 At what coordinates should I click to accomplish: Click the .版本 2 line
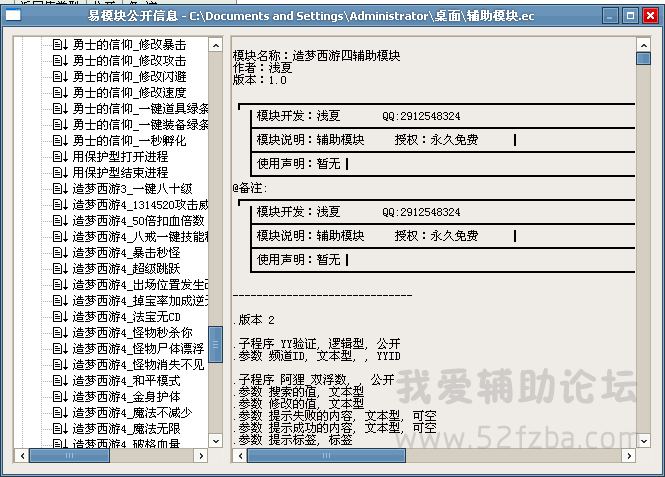point(254,320)
